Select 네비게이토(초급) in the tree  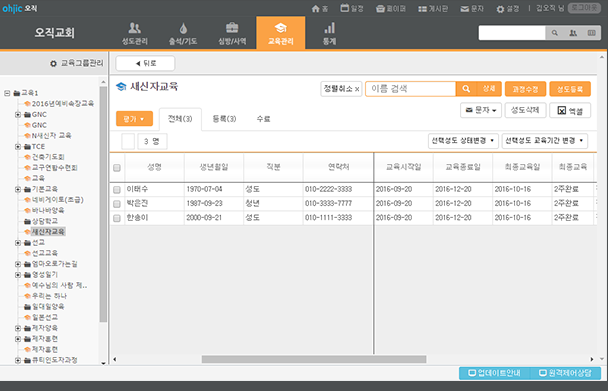click(57, 200)
